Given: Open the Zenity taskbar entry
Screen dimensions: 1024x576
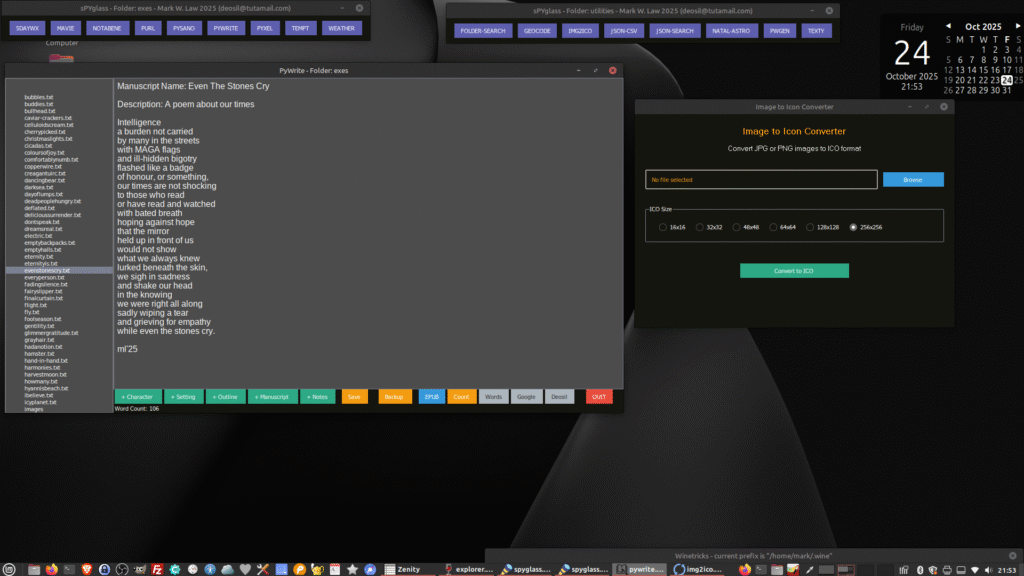Looking at the screenshot, I should point(410,568).
